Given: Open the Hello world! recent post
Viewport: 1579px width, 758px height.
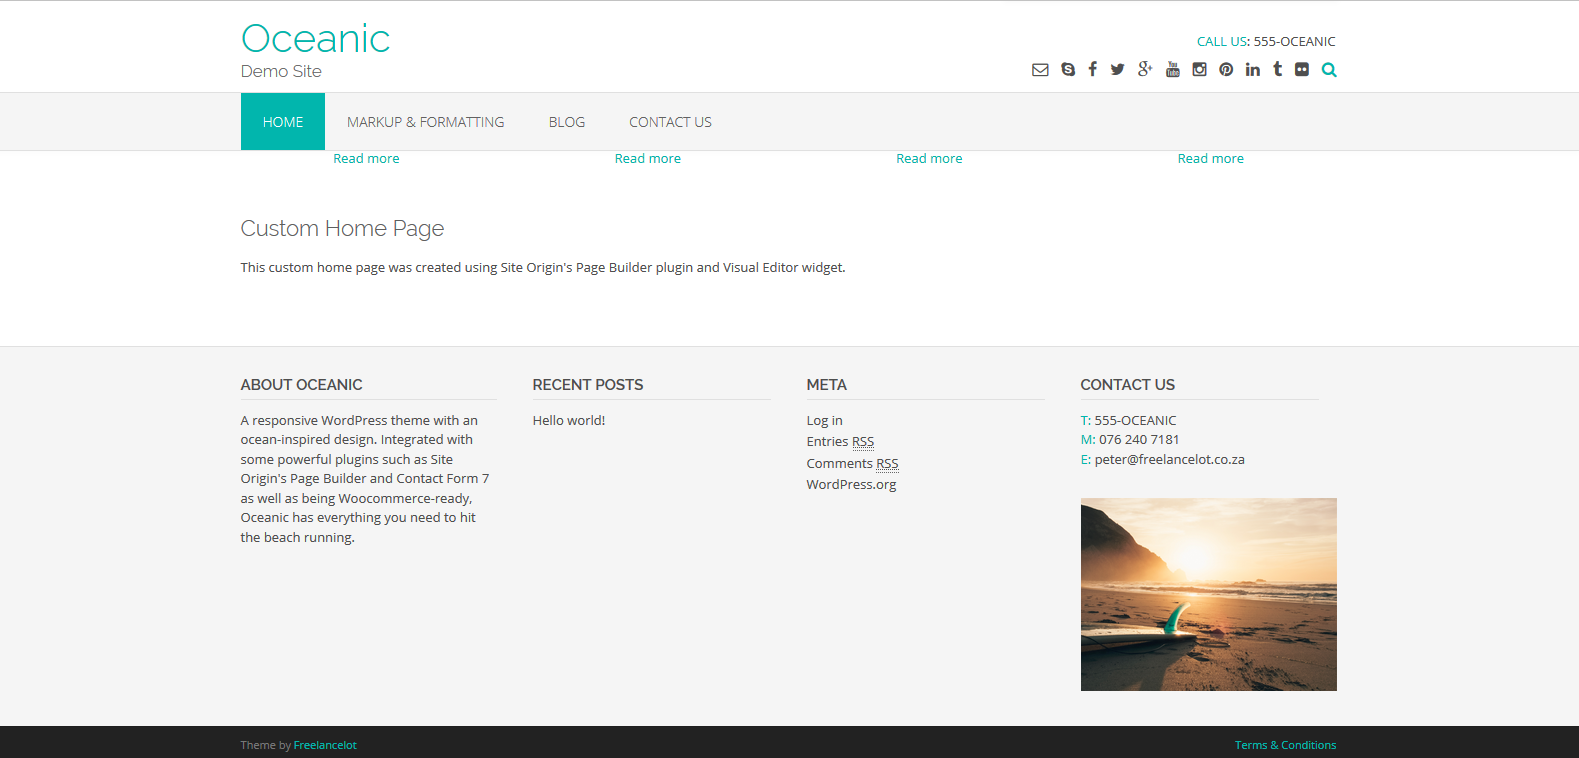Looking at the screenshot, I should (569, 421).
